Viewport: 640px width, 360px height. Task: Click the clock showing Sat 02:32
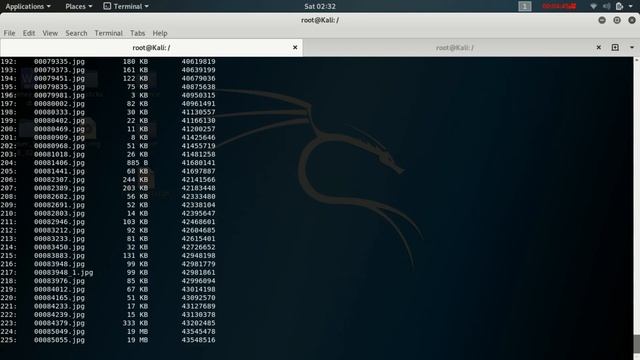(320, 6)
